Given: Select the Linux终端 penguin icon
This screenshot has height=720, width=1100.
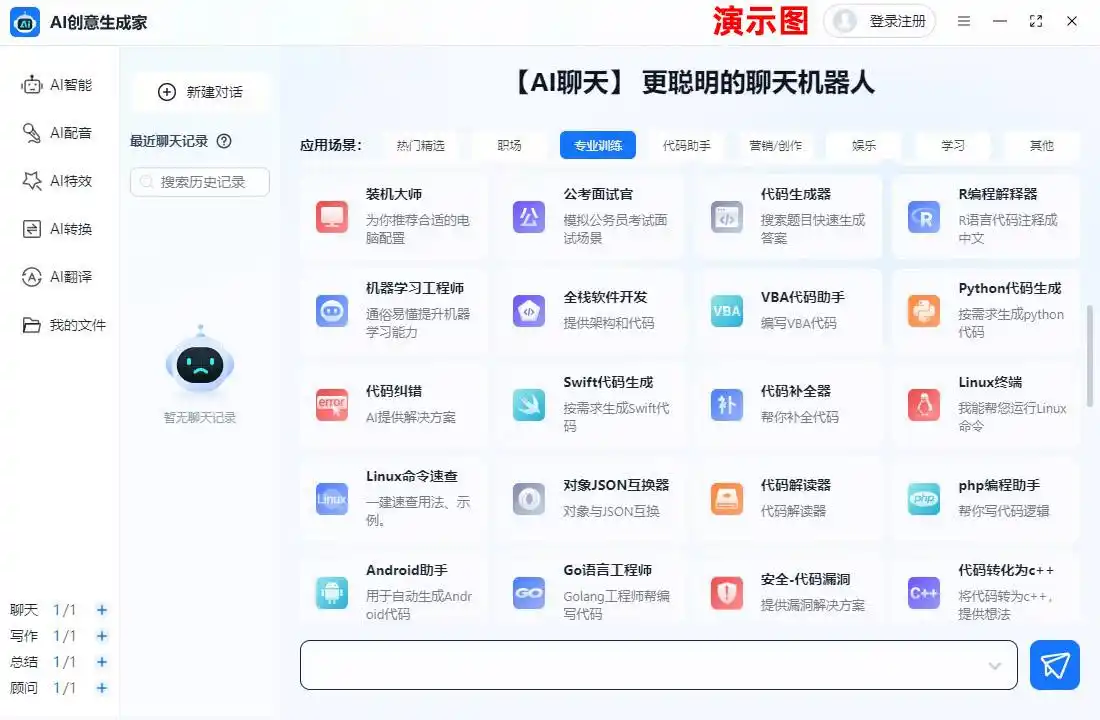Looking at the screenshot, I should (x=924, y=405).
